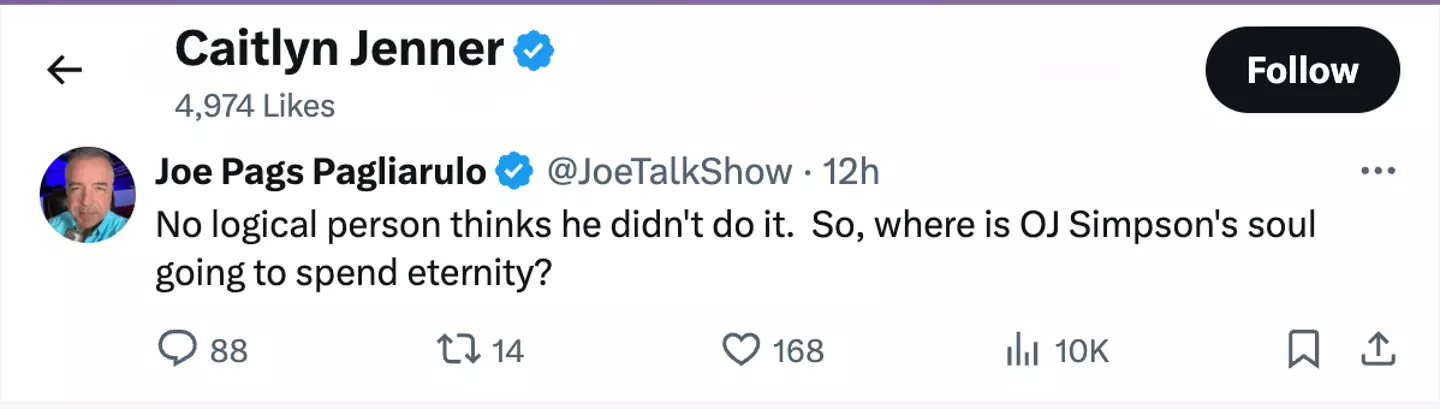The height and width of the screenshot is (409, 1440).
Task: Click the Follow button
Action: 1302,70
